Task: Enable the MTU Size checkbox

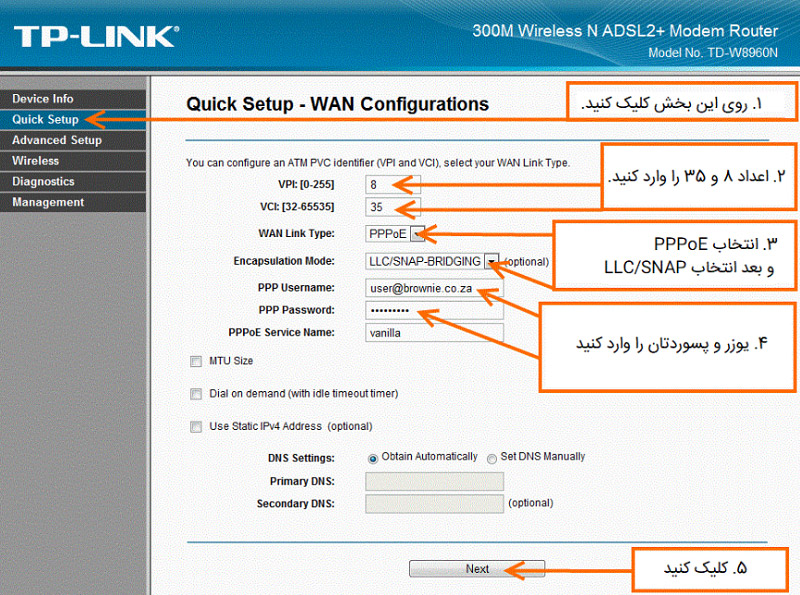Action: [195, 361]
